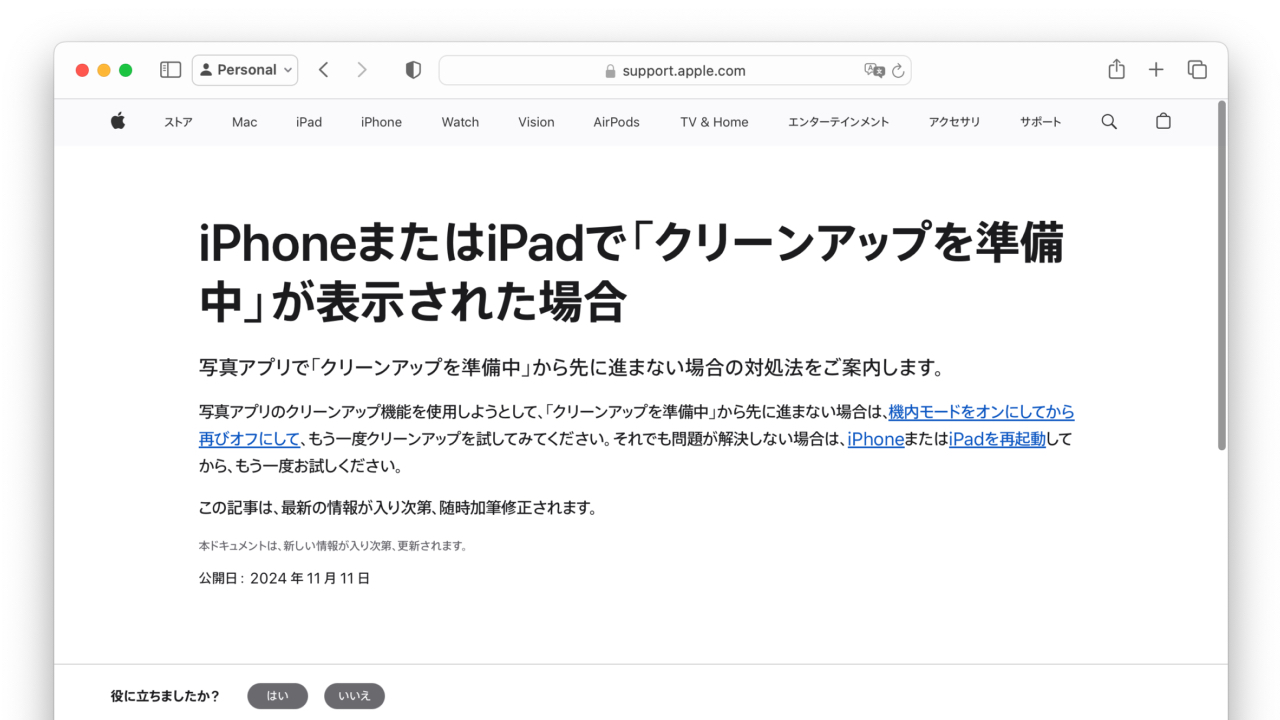This screenshot has height=720, width=1280.
Task: Click the support.apple.com address field
Action: [x=675, y=70]
